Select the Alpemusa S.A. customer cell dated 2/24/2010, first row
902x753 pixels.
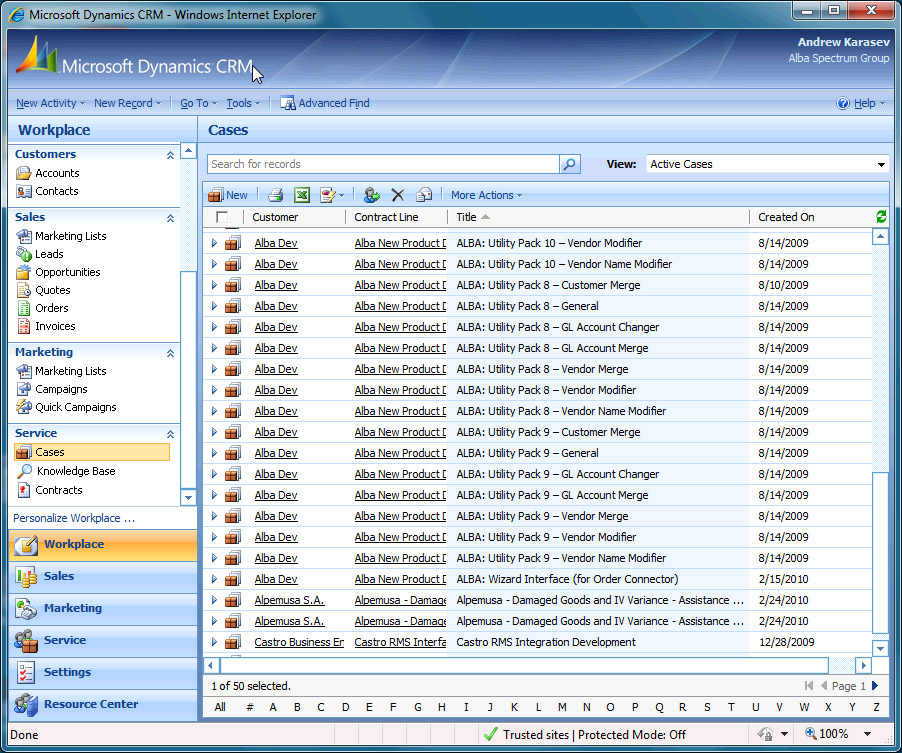pos(289,600)
